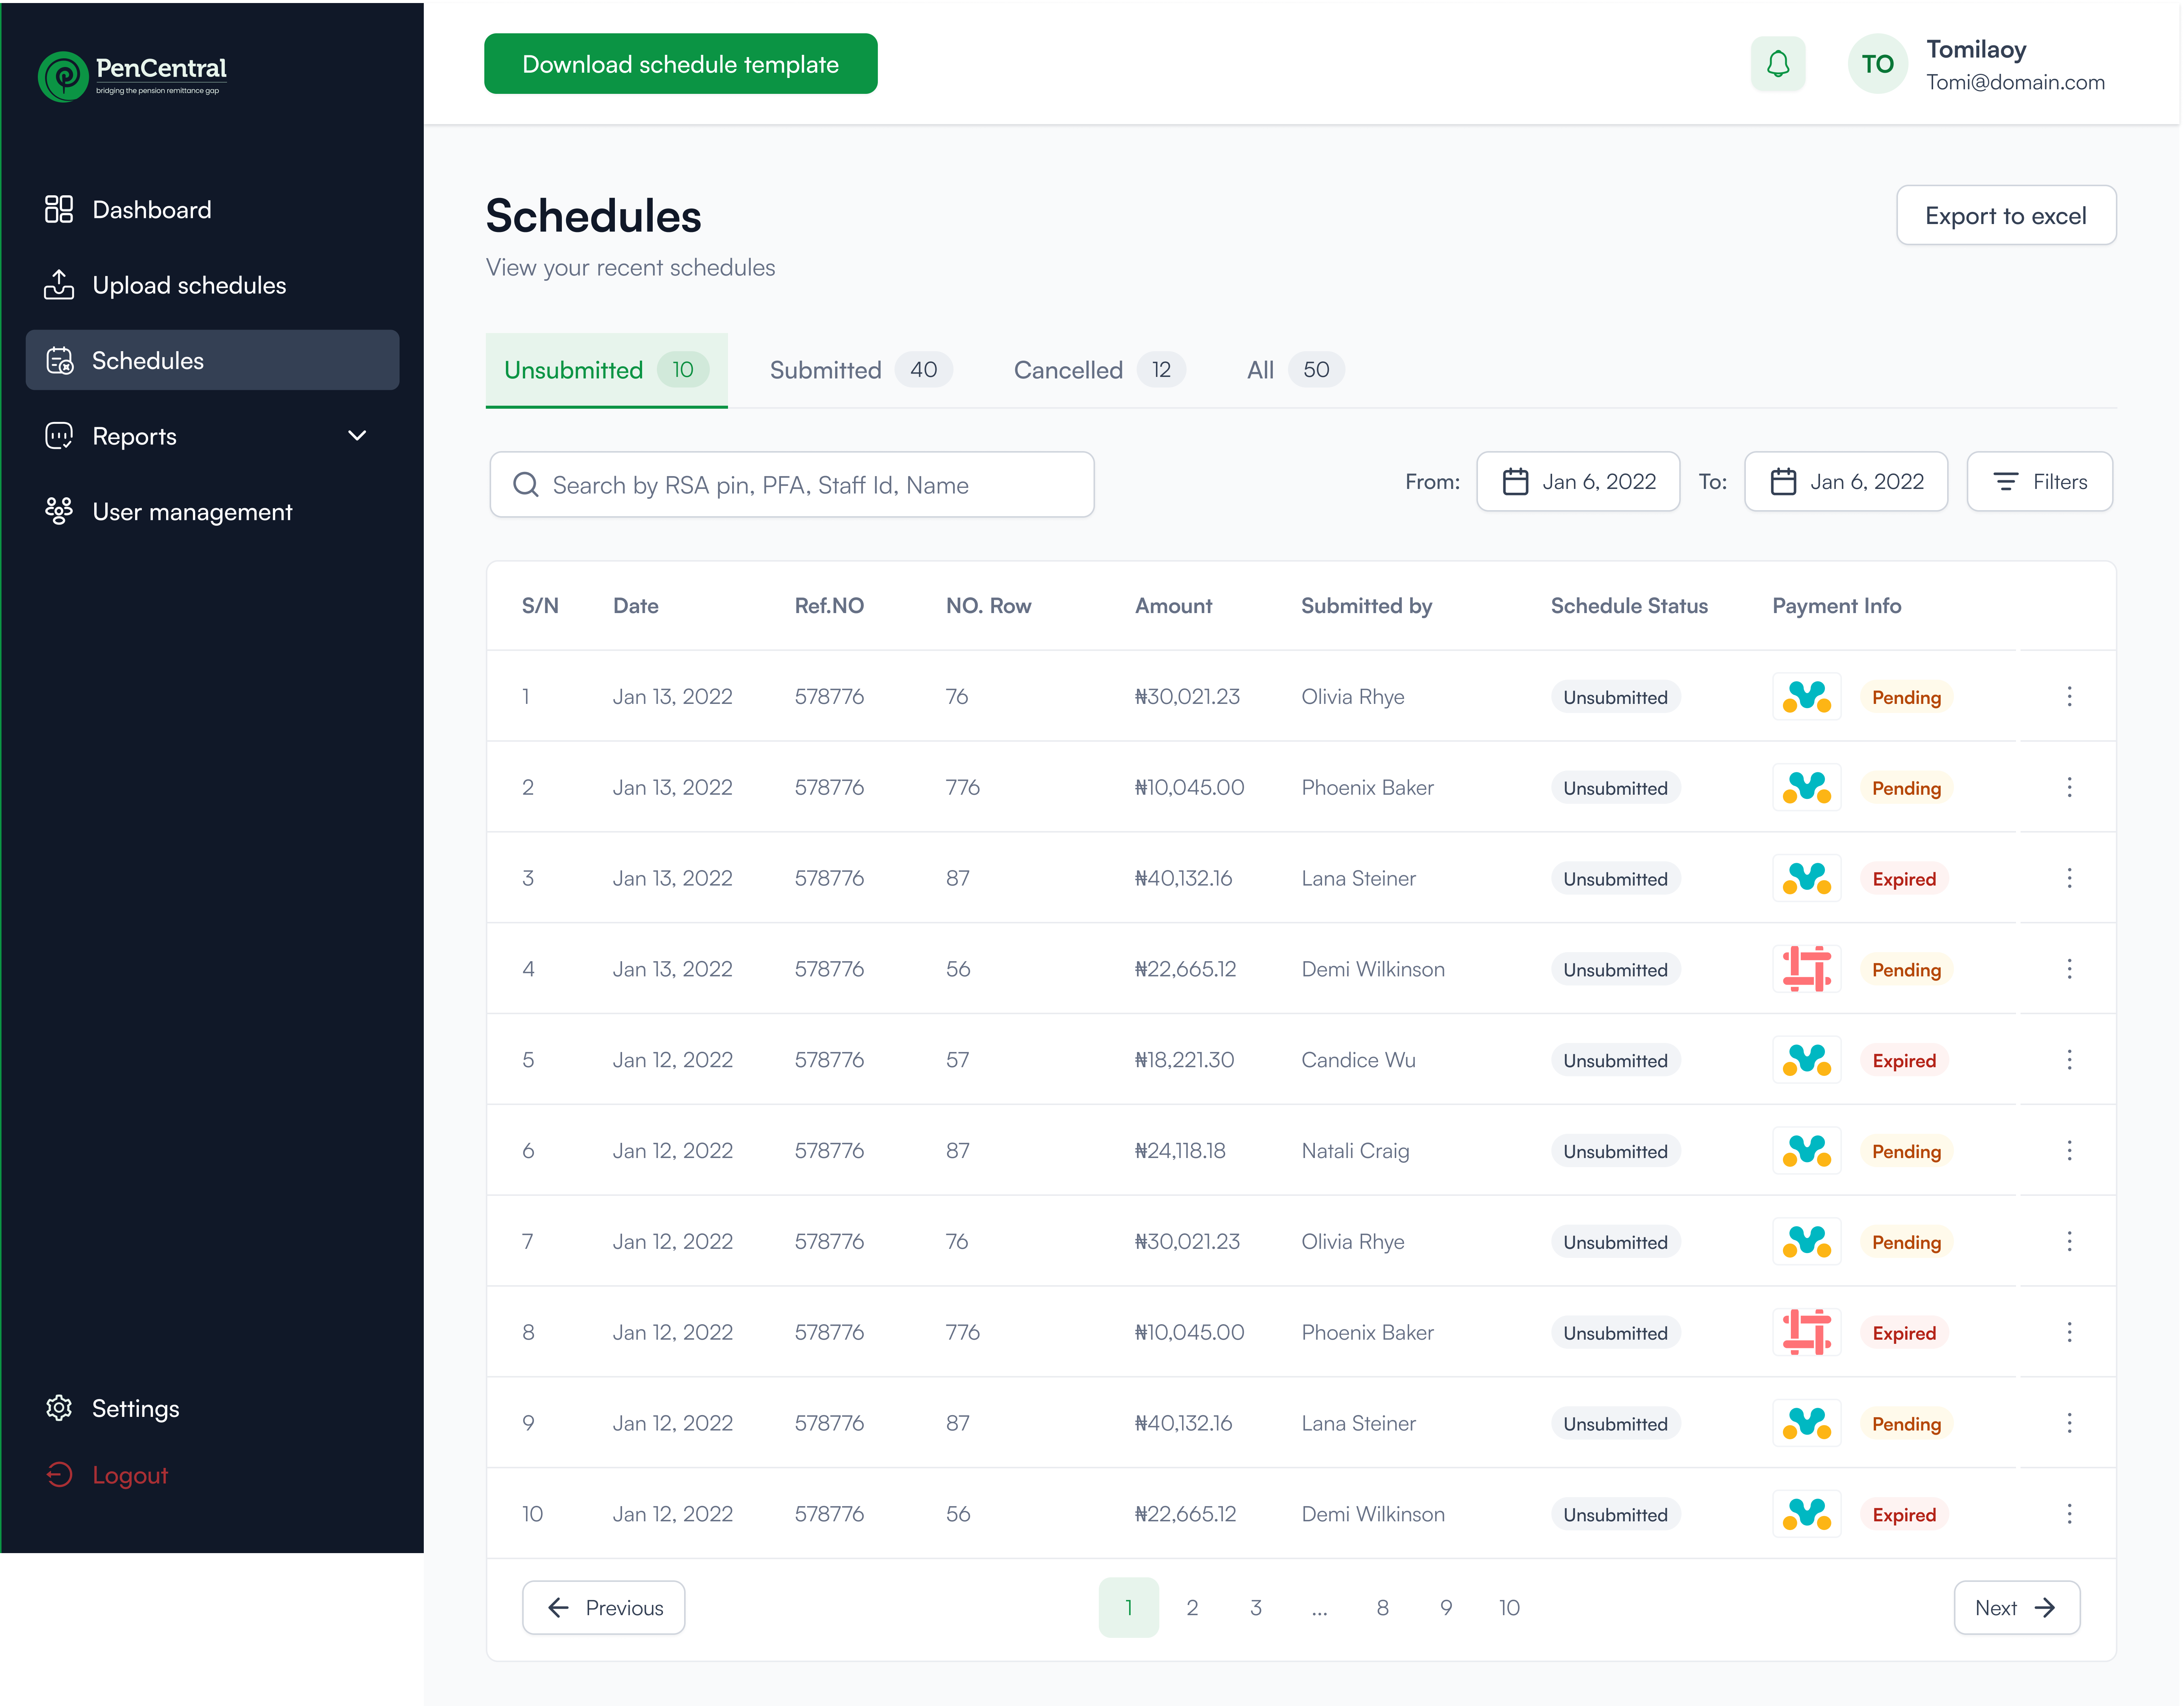Go to Upload schedules page
2184x1706 pixels.
point(212,285)
